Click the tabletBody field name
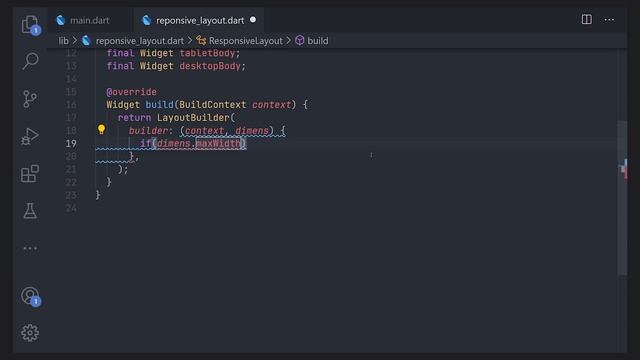 tap(207, 53)
